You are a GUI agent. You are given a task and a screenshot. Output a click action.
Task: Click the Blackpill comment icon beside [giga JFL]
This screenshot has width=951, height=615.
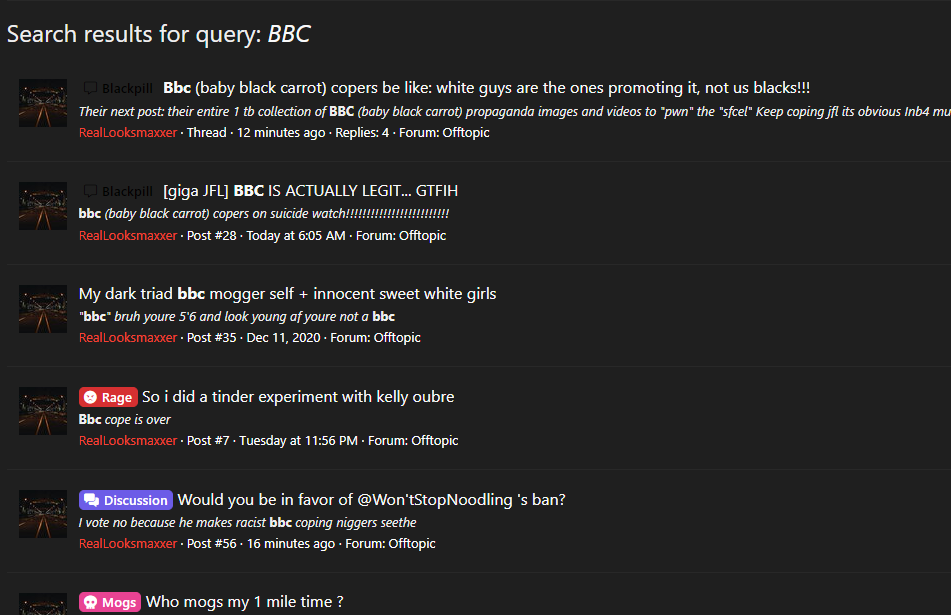click(x=90, y=191)
